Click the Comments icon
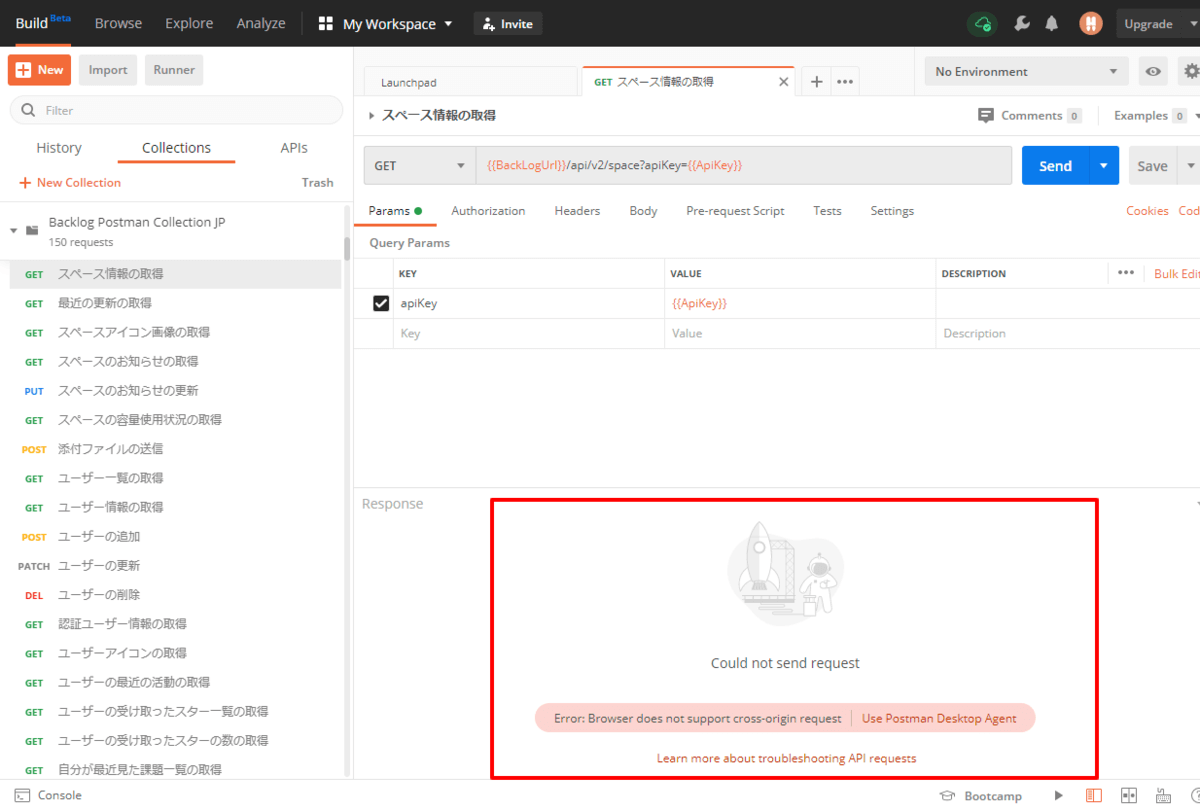 click(x=986, y=115)
